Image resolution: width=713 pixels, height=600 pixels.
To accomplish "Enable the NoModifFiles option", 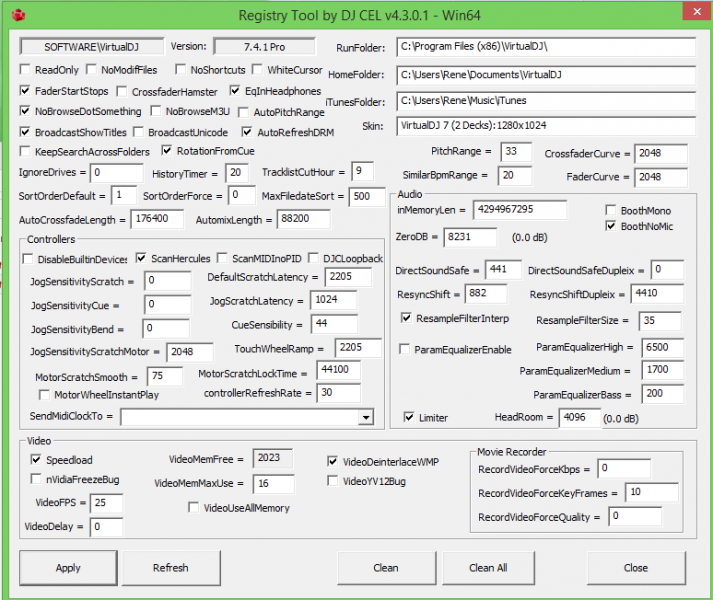I will (91, 70).
